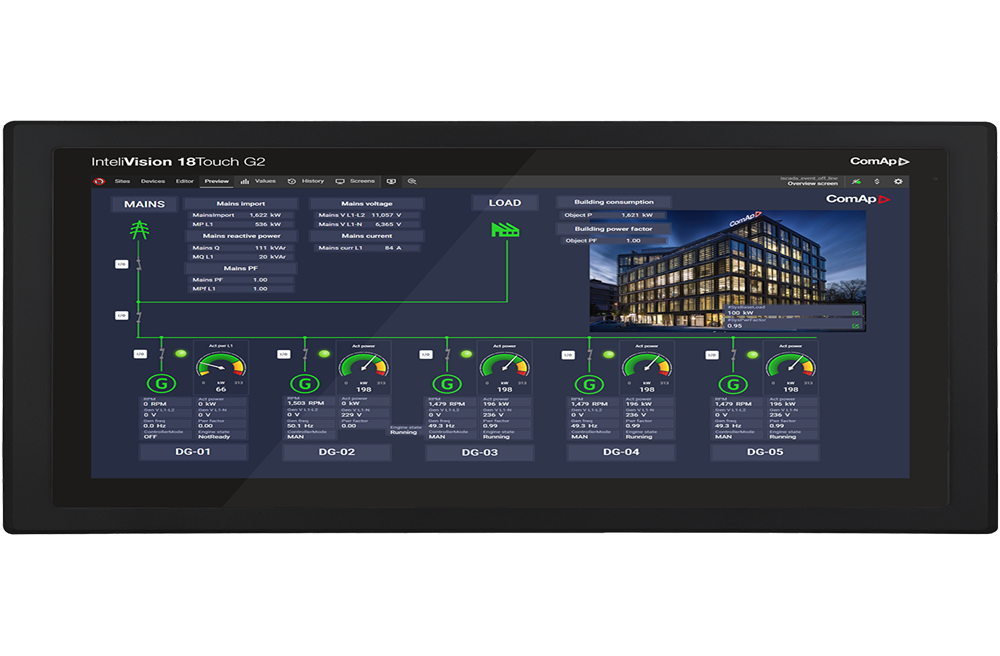Image resolution: width=1000 pixels, height=656 pixels.
Task: Toggle the mains circuit breaker I/O switch
Action: pos(121,264)
